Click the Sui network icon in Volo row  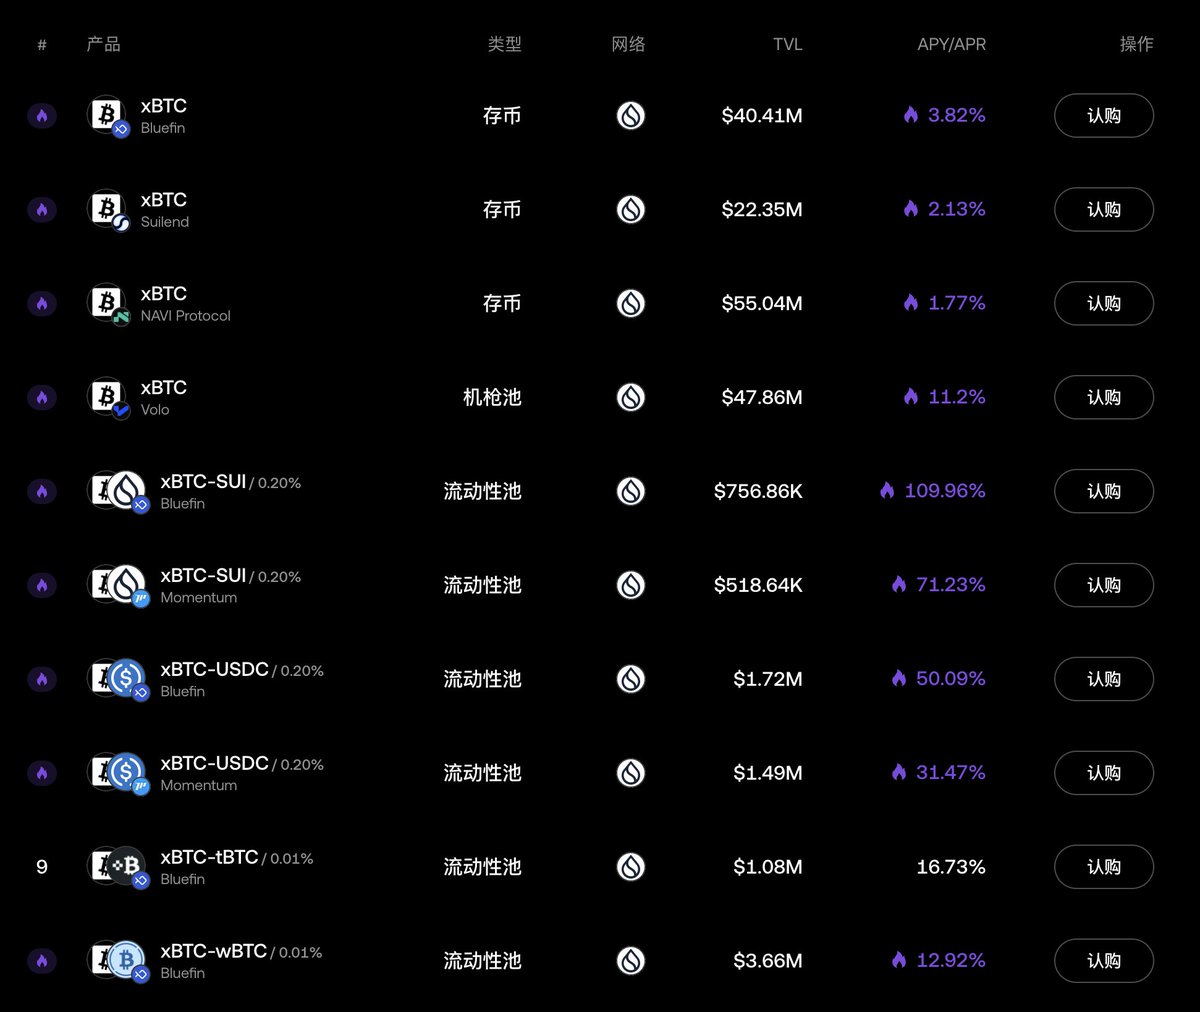point(630,398)
